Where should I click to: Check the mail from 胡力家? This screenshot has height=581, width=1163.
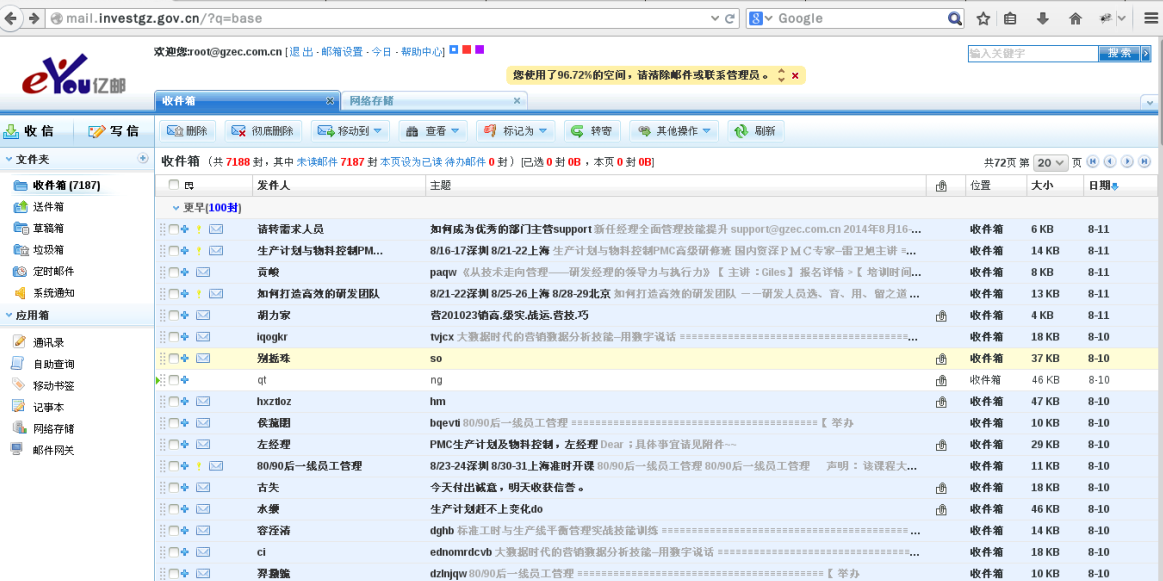pyautogui.click(x=174, y=315)
